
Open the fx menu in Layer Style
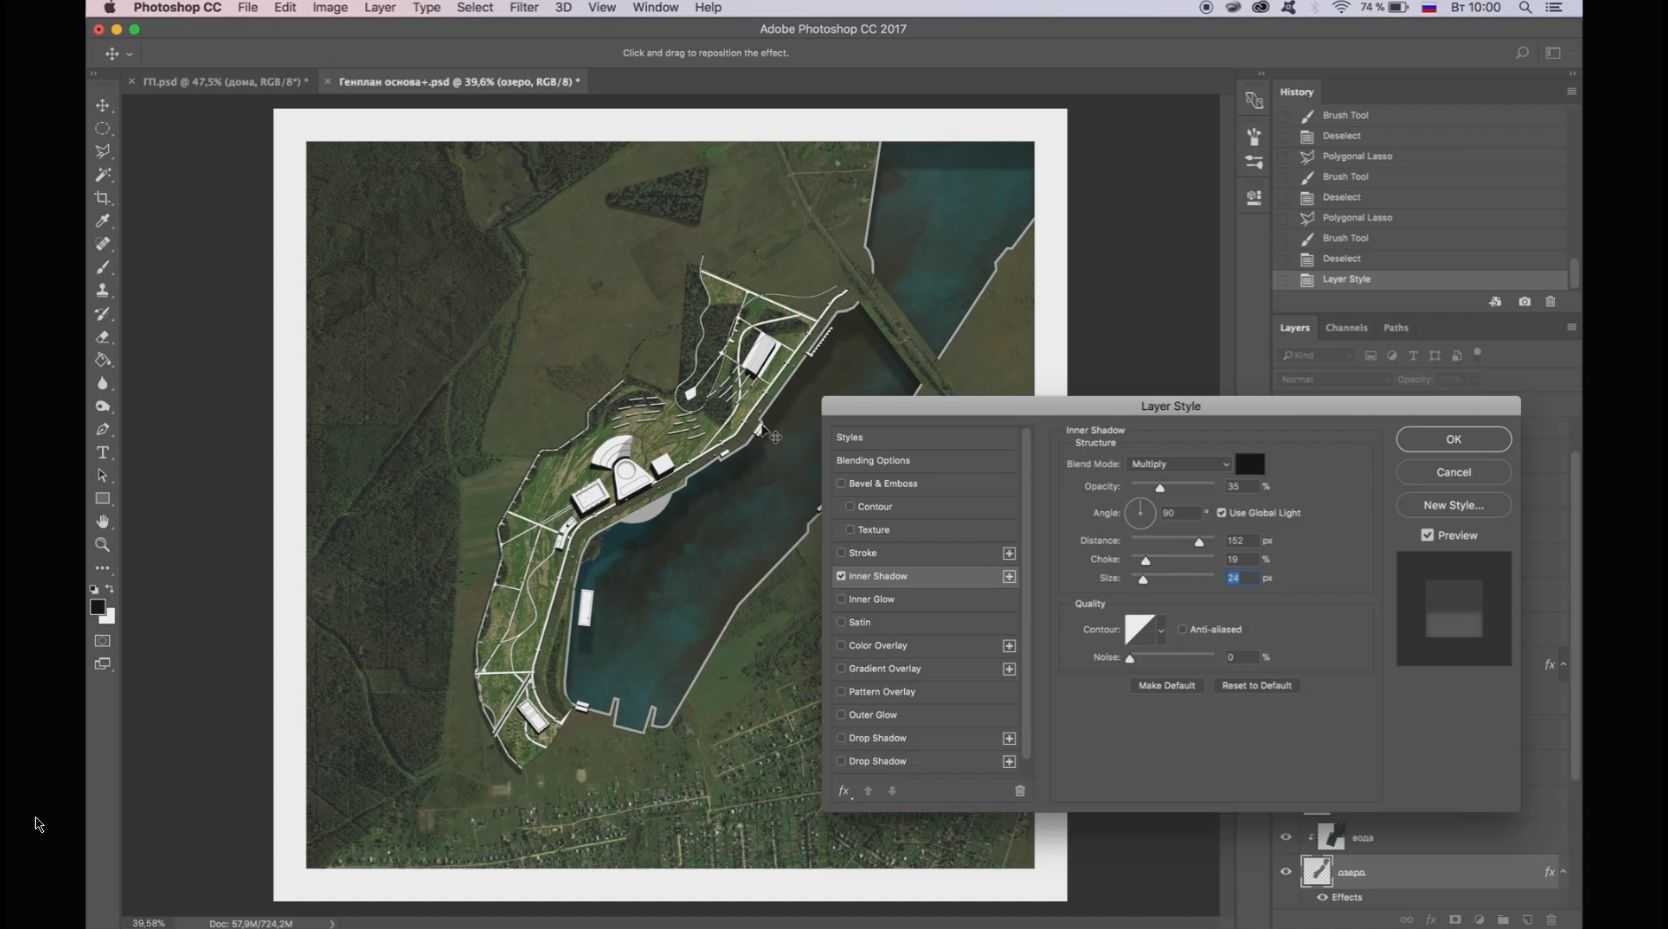point(844,791)
